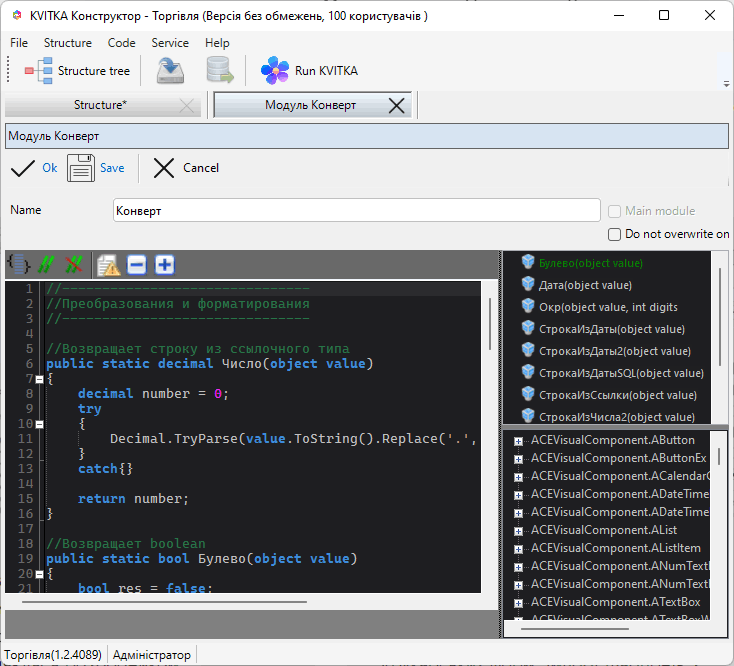Click the components tree vertical scrollbar

click(719, 455)
